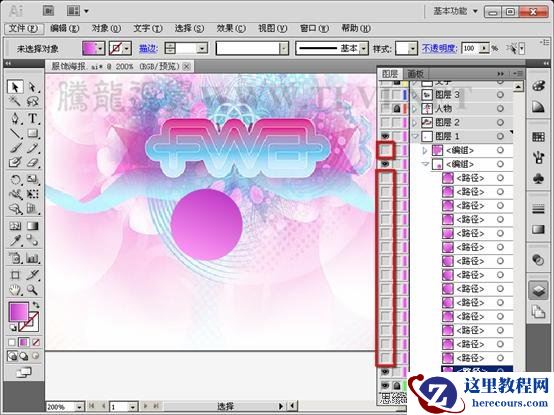The height and width of the screenshot is (415, 554).
Task: Select the Type (T) tool
Action: coord(33,118)
